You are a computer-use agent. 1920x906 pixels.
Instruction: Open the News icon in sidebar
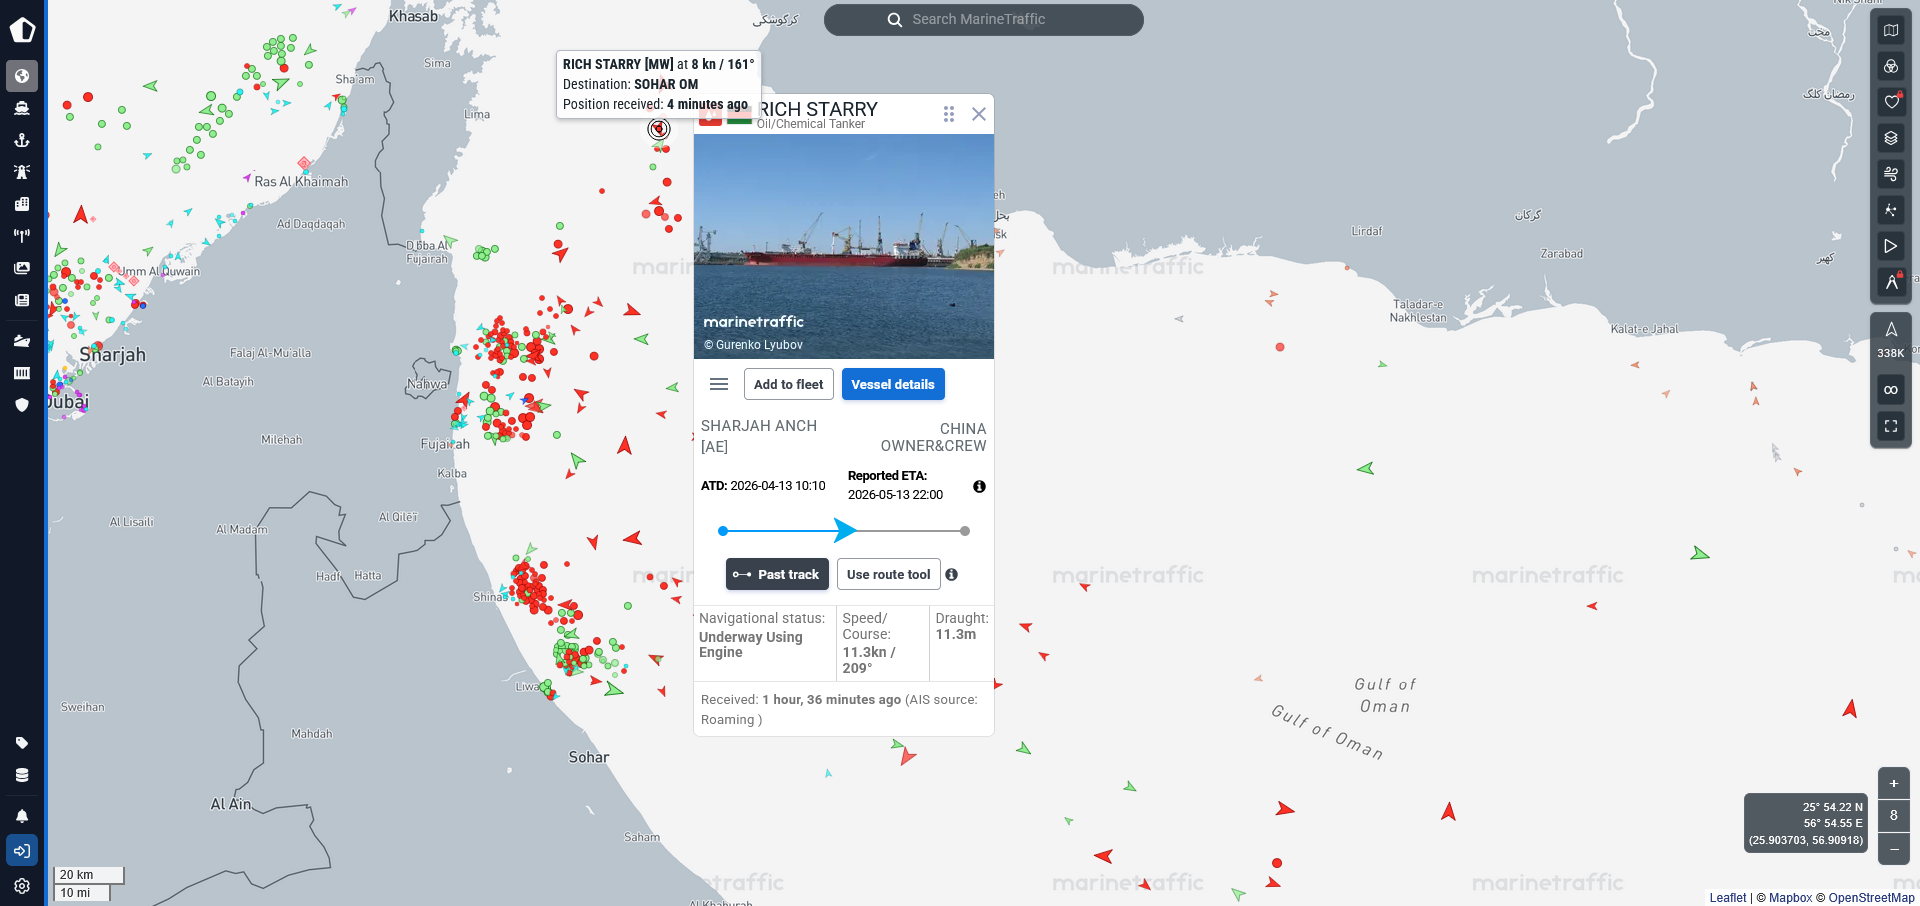[22, 300]
